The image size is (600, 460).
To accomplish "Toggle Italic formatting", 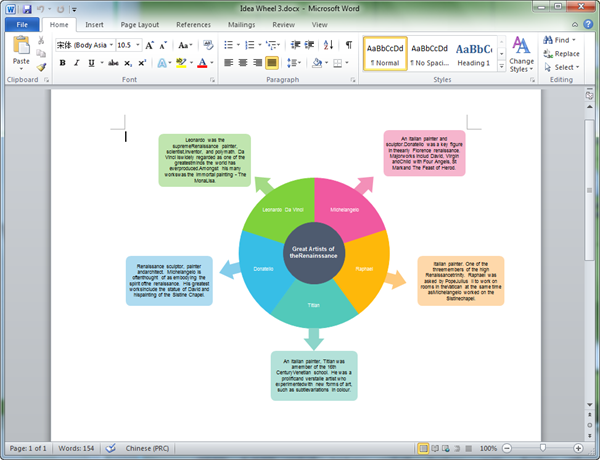I will (x=77, y=63).
